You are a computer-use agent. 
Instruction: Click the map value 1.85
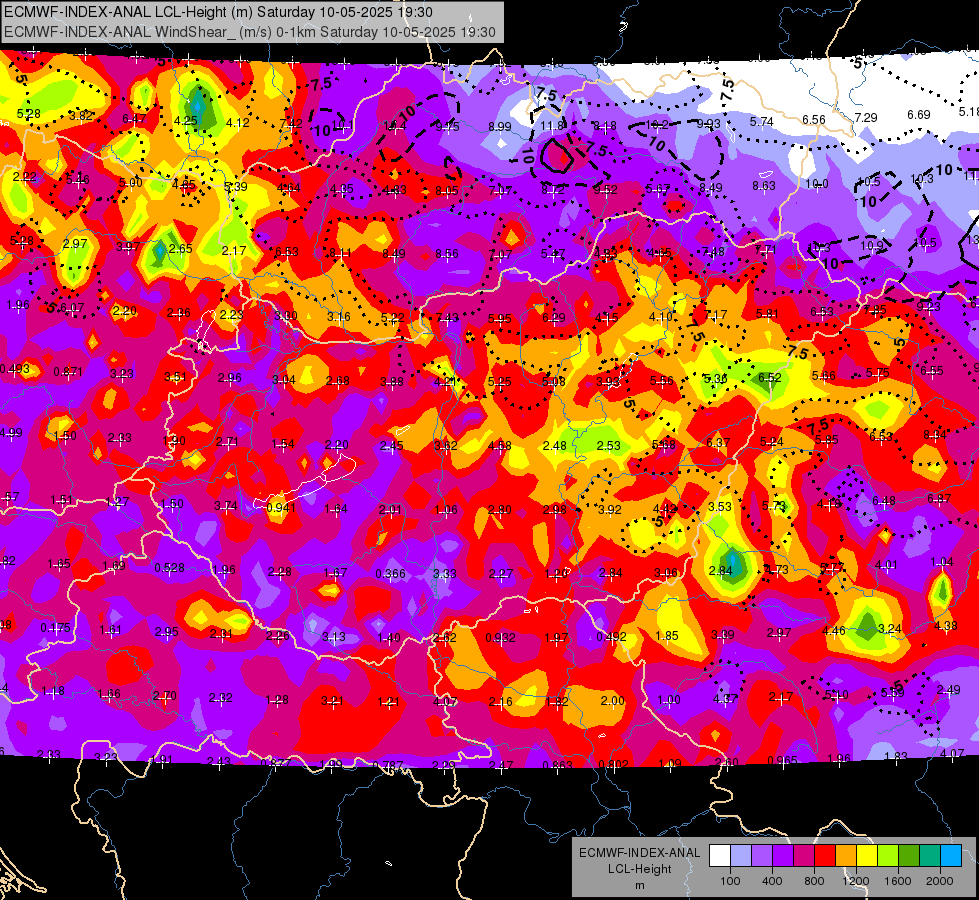[667, 635]
